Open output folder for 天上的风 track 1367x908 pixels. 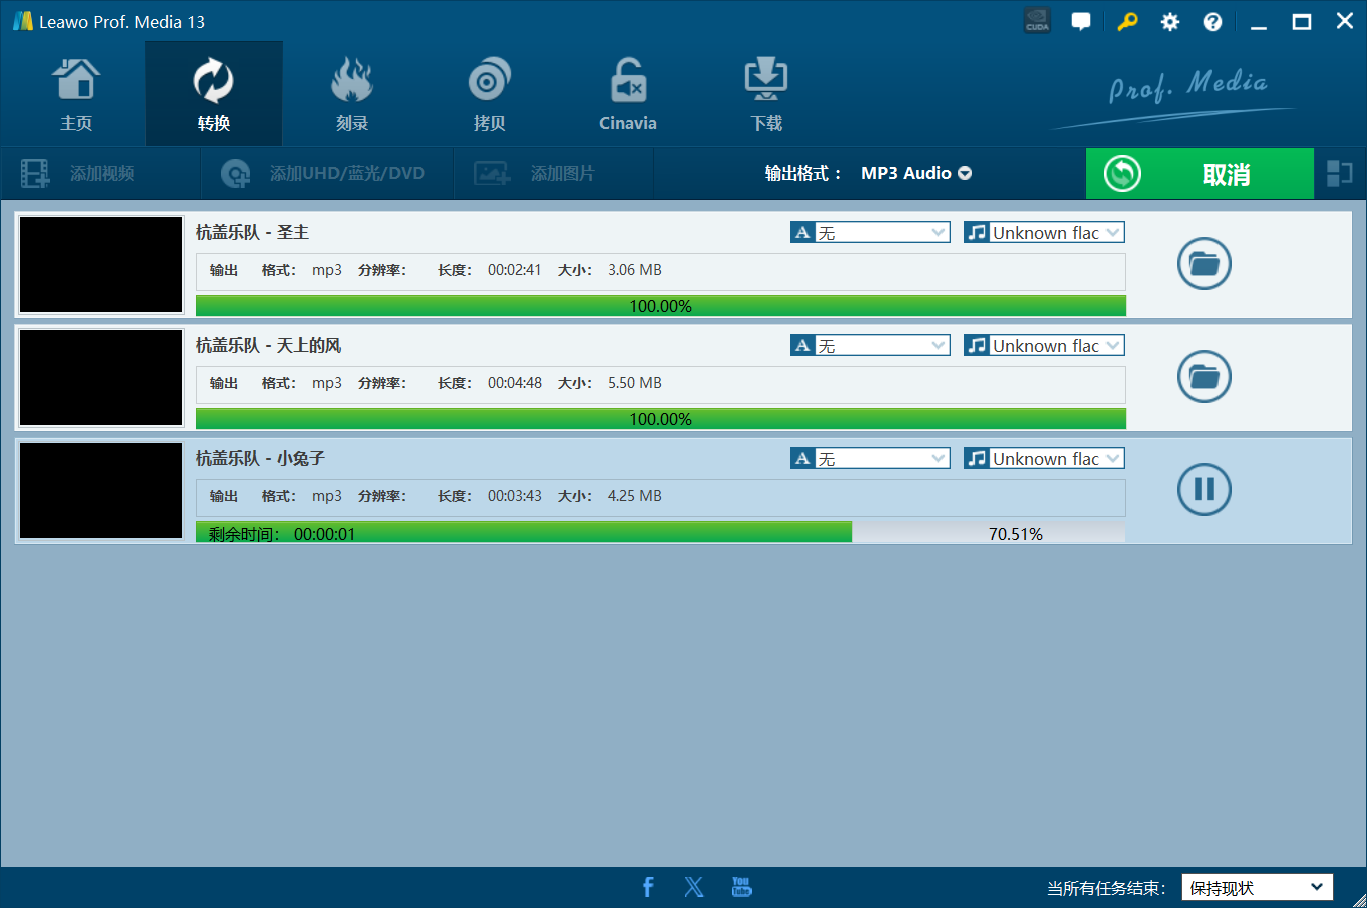1204,377
